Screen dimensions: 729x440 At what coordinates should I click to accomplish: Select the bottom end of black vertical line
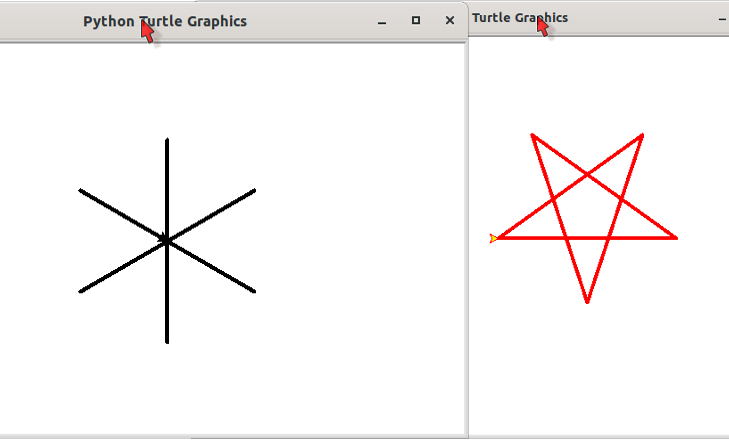pos(167,341)
